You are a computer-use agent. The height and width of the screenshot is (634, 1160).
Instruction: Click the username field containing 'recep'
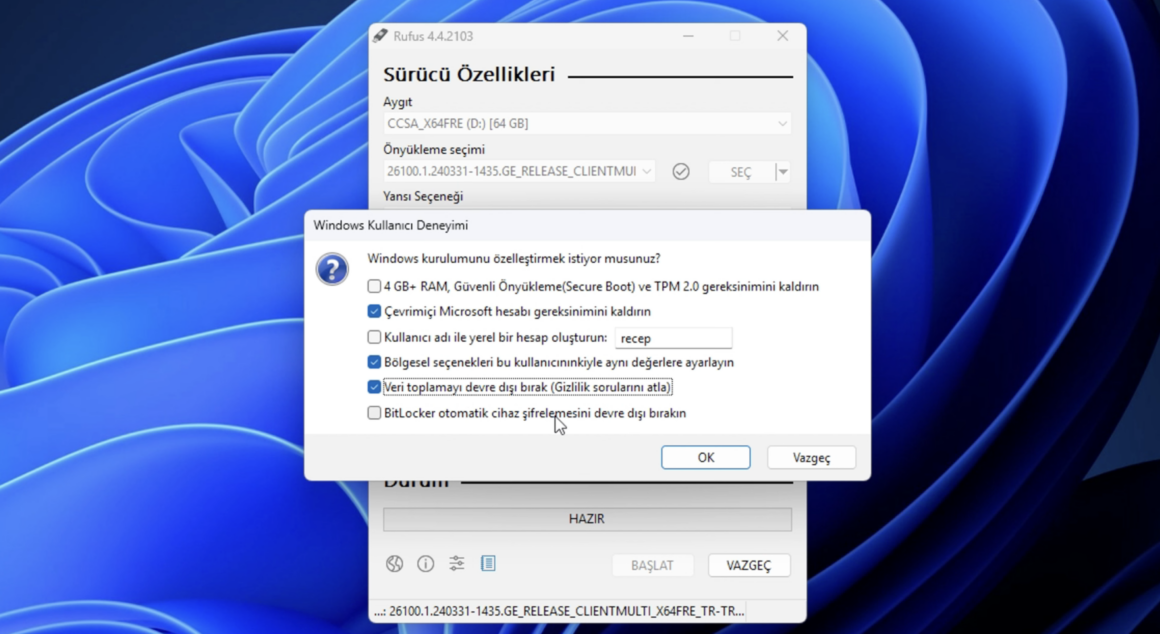(673, 338)
